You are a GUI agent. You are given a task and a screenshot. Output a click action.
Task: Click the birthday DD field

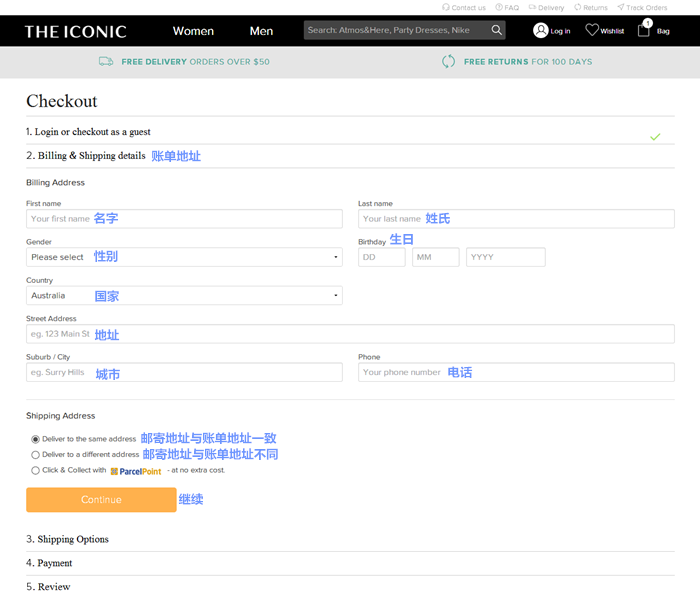point(382,257)
